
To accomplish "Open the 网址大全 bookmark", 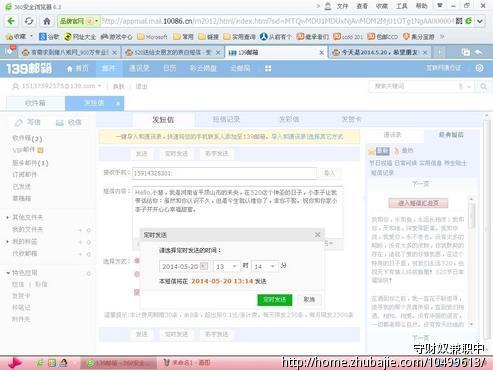I will pos(81,37).
